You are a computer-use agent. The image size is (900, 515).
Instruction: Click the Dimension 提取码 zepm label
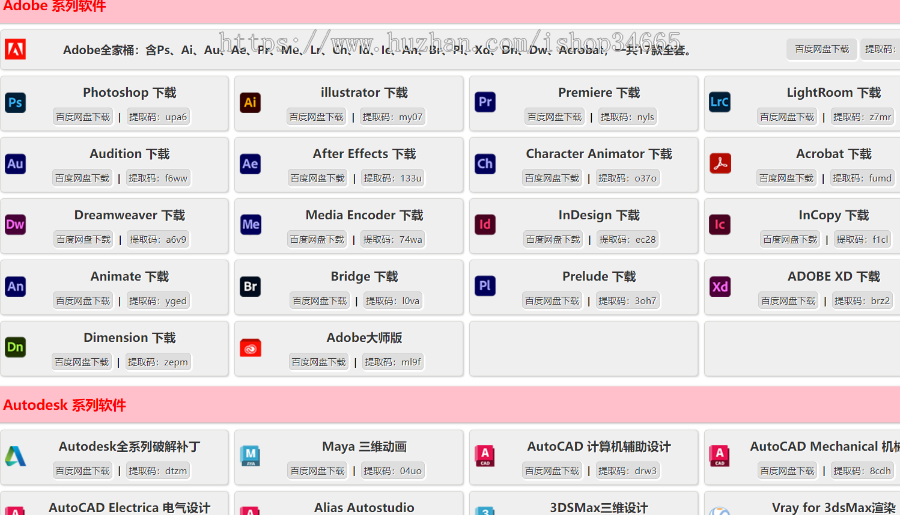tap(158, 362)
